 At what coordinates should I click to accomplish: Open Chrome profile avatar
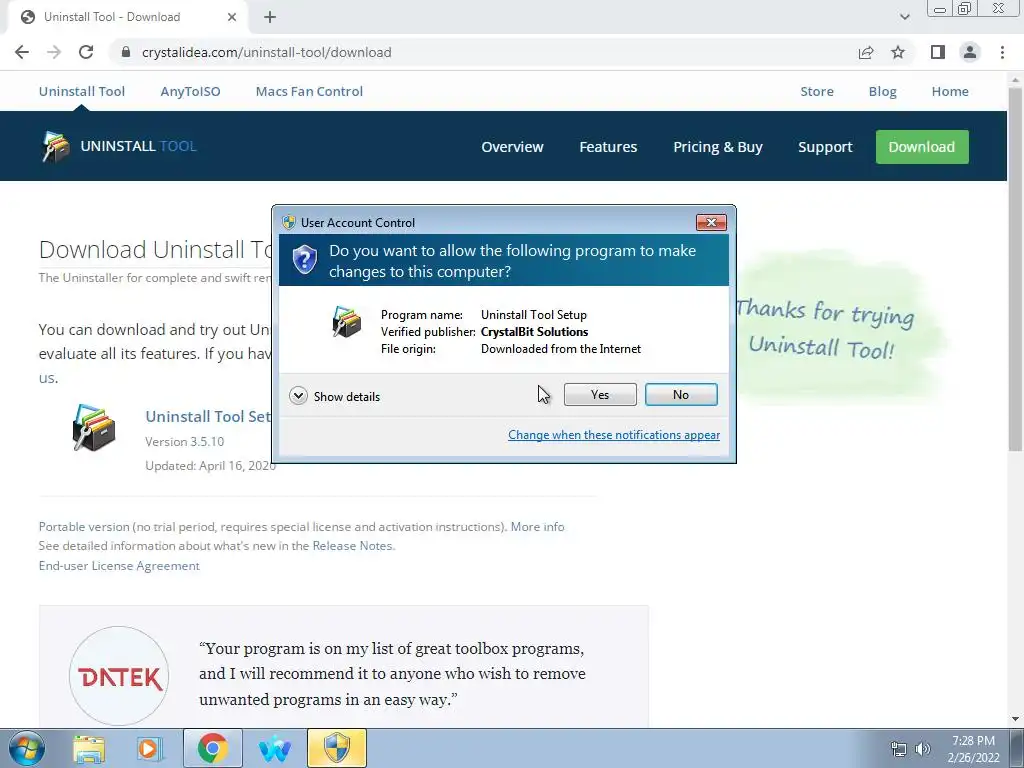click(x=970, y=52)
